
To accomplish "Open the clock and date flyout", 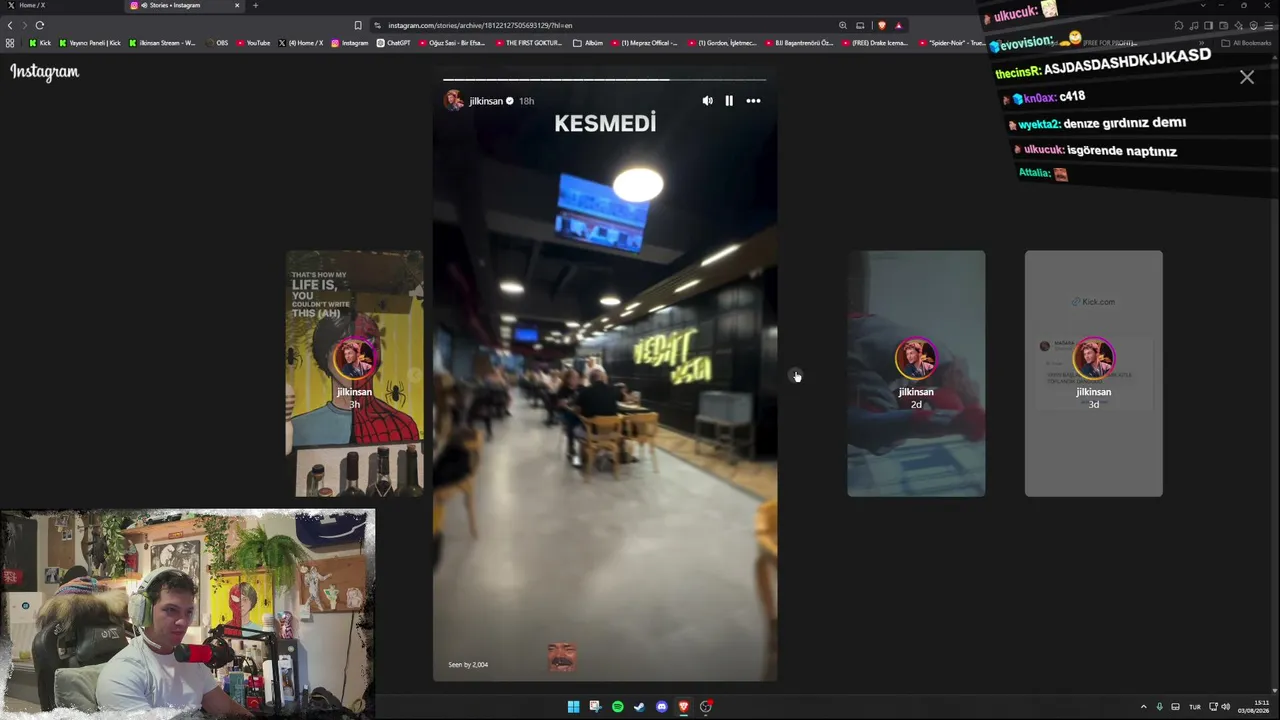I will [1254, 707].
